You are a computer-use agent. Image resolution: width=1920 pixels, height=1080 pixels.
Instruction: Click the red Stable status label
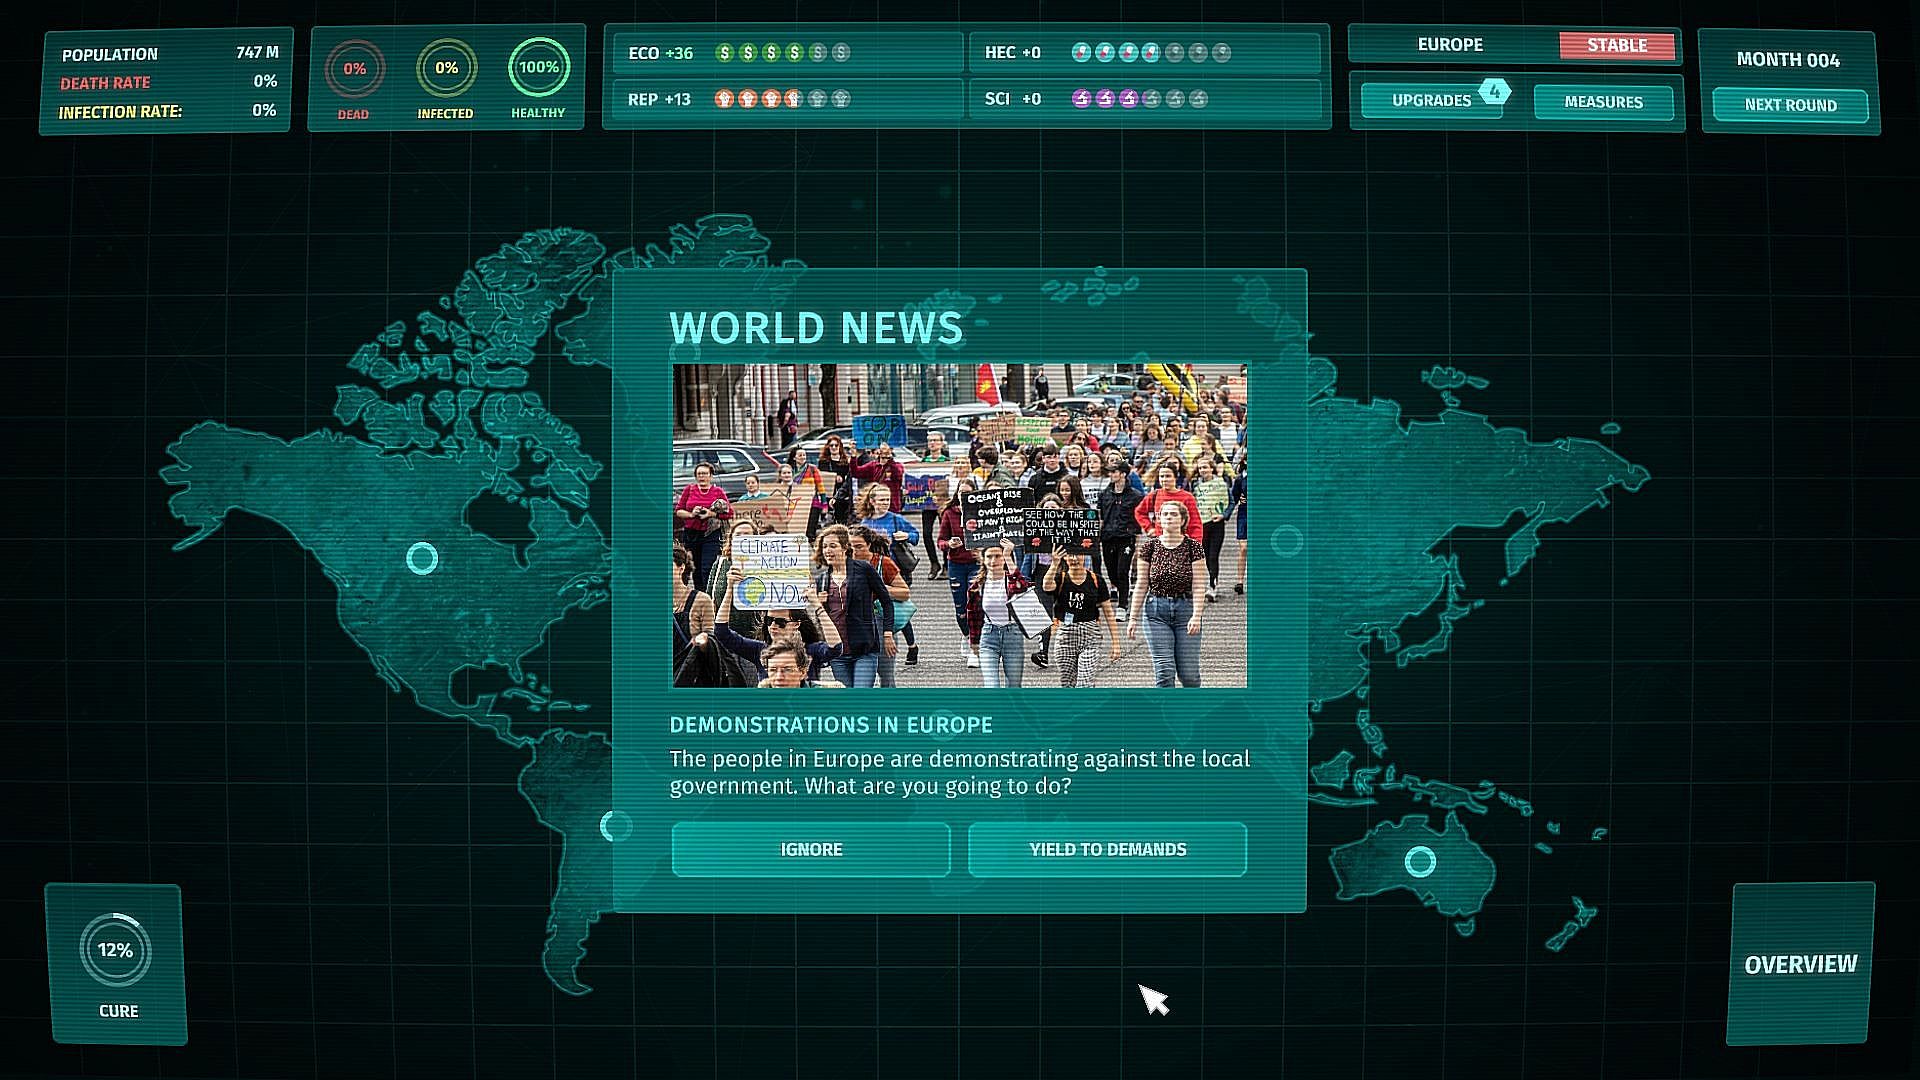[1616, 45]
